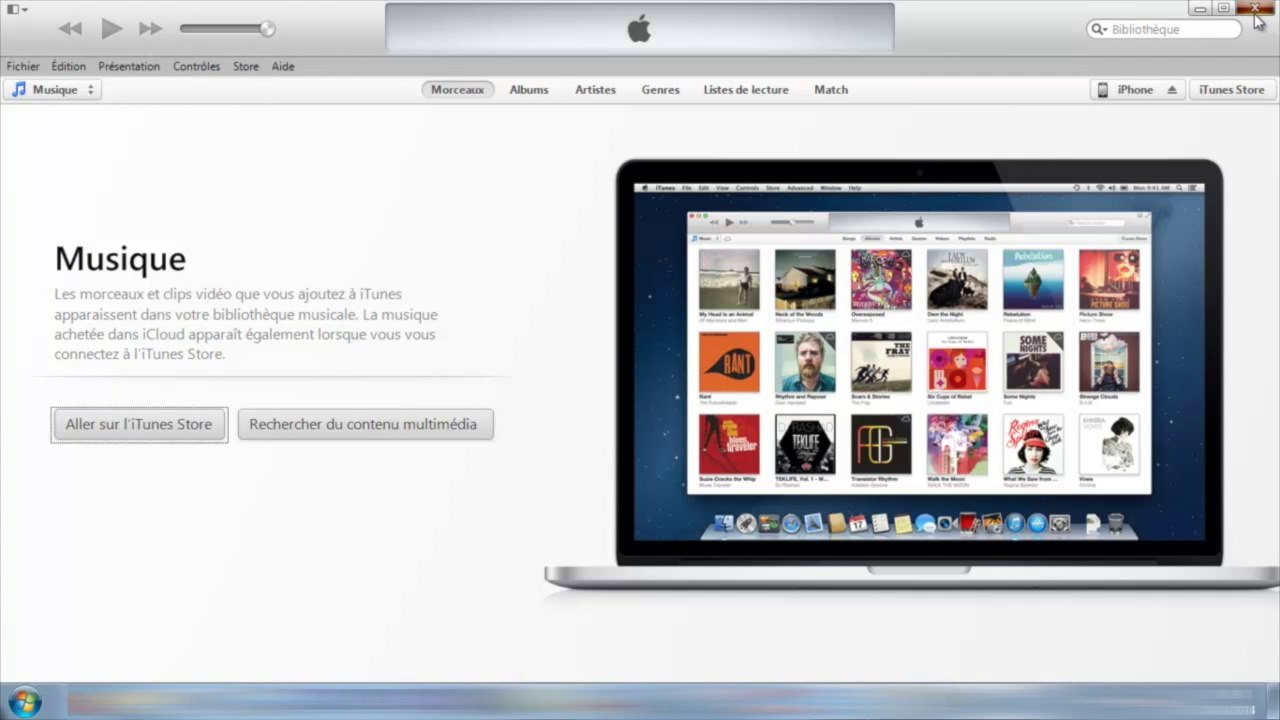Open the iTunes window menu in the top-left corner

pyautogui.click(x=17, y=9)
